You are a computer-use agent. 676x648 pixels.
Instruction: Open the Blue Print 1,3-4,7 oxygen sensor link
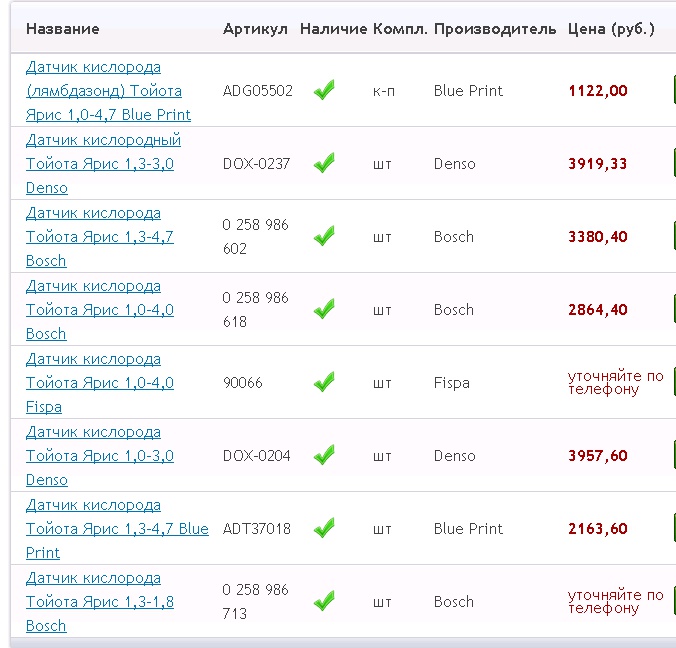pos(117,529)
